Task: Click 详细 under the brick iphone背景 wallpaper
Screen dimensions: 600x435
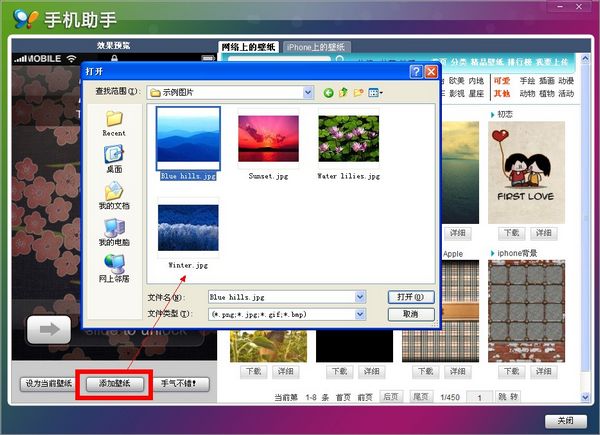Action: pyautogui.click(x=544, y=371)
